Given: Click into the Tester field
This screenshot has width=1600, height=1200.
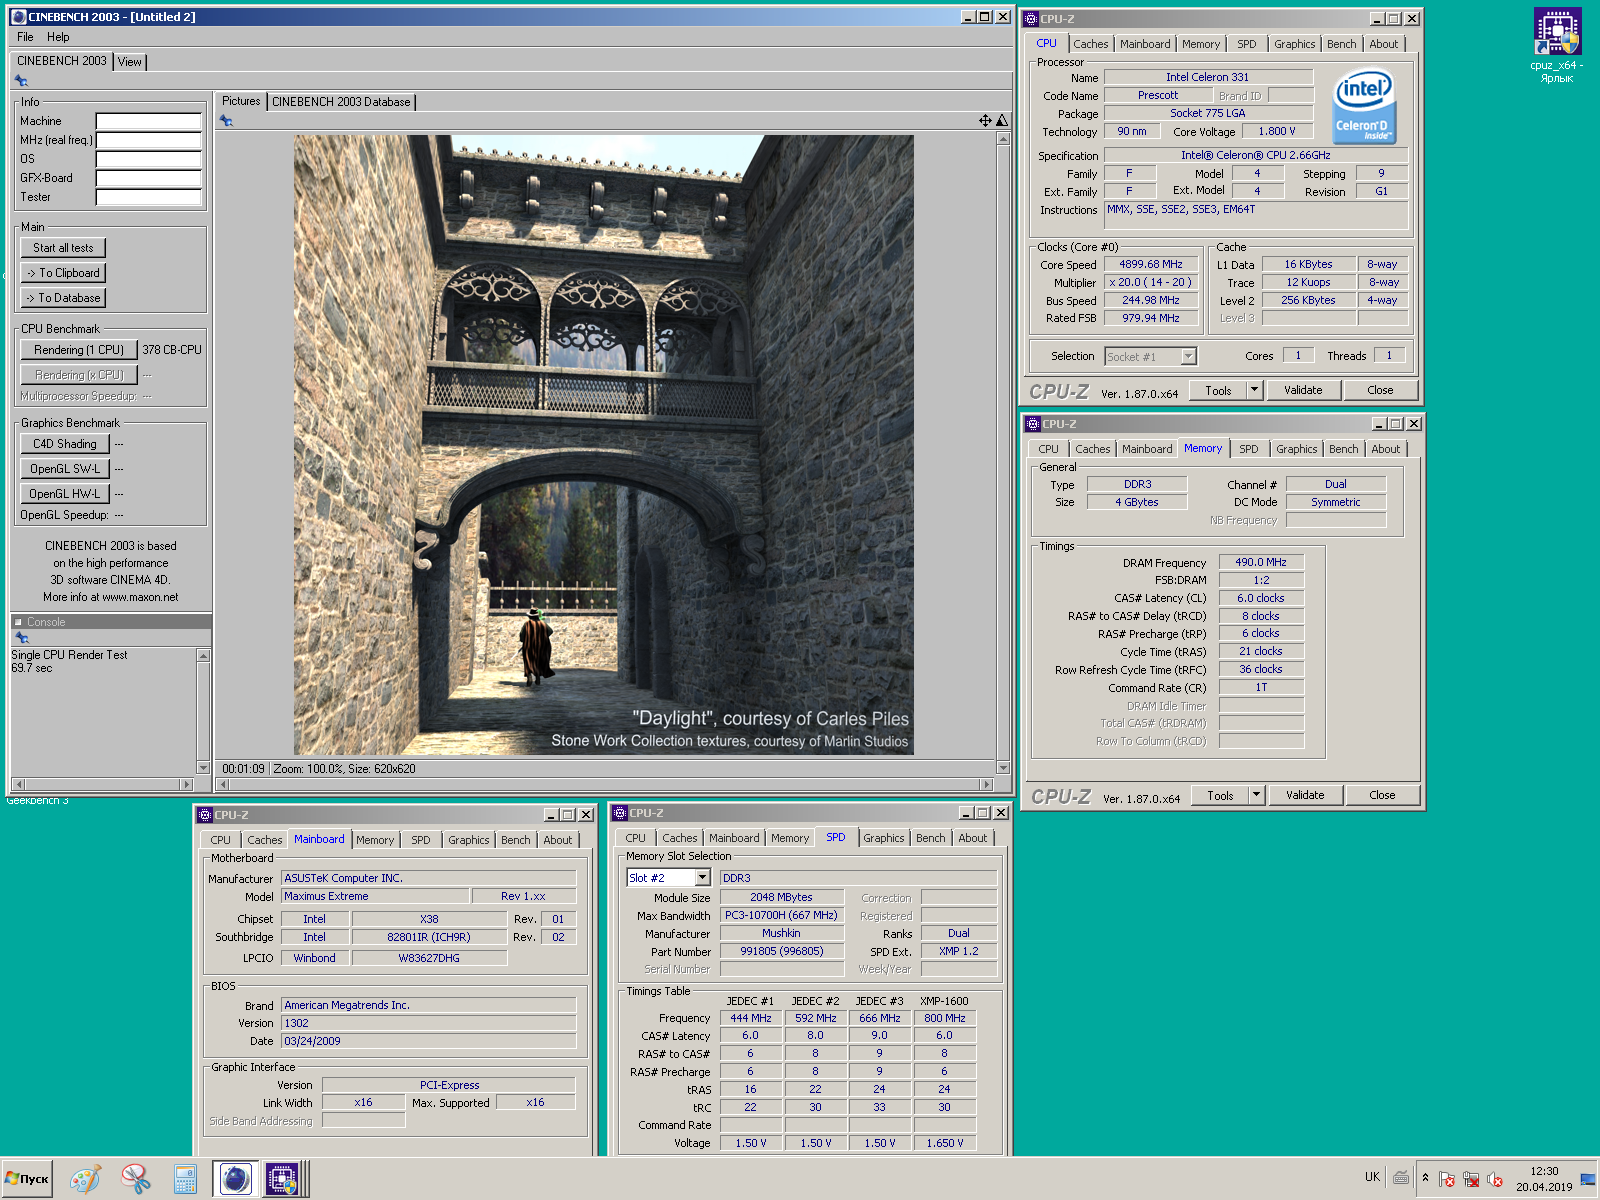Looking at the screenshot, I should (149, 197).
